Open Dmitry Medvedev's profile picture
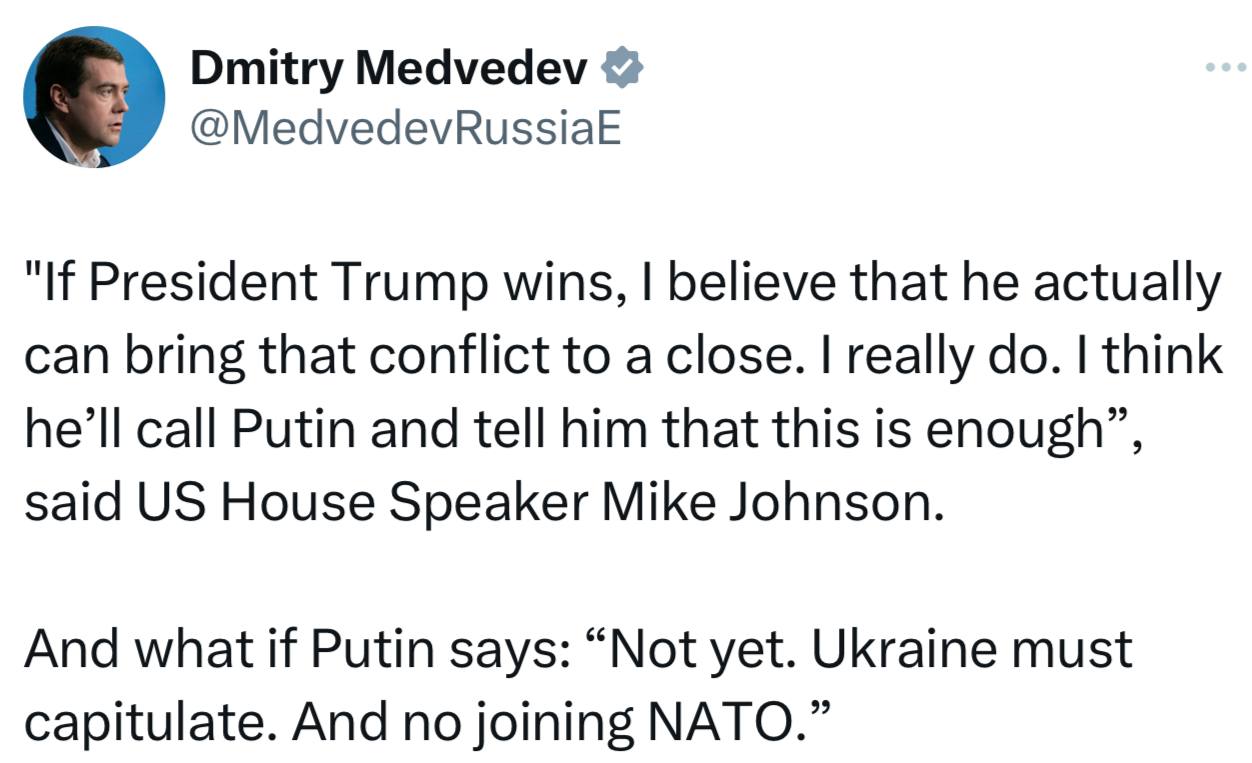Screen dimensions: 1252x763 click(x=95, y=96)
